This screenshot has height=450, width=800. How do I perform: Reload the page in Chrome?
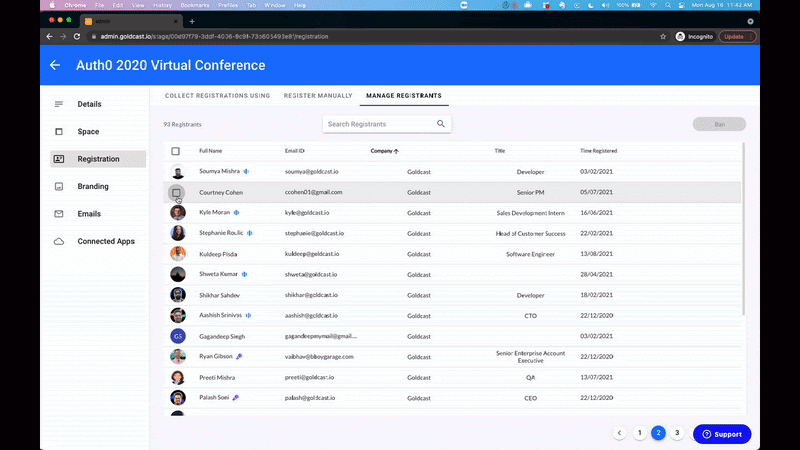77,37
